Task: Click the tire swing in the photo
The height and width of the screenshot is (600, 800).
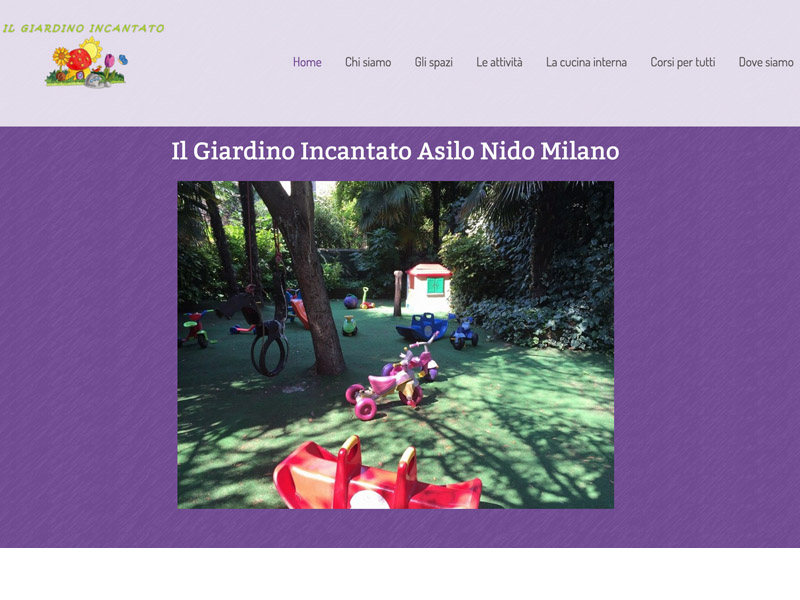Action: coord(269,348)
